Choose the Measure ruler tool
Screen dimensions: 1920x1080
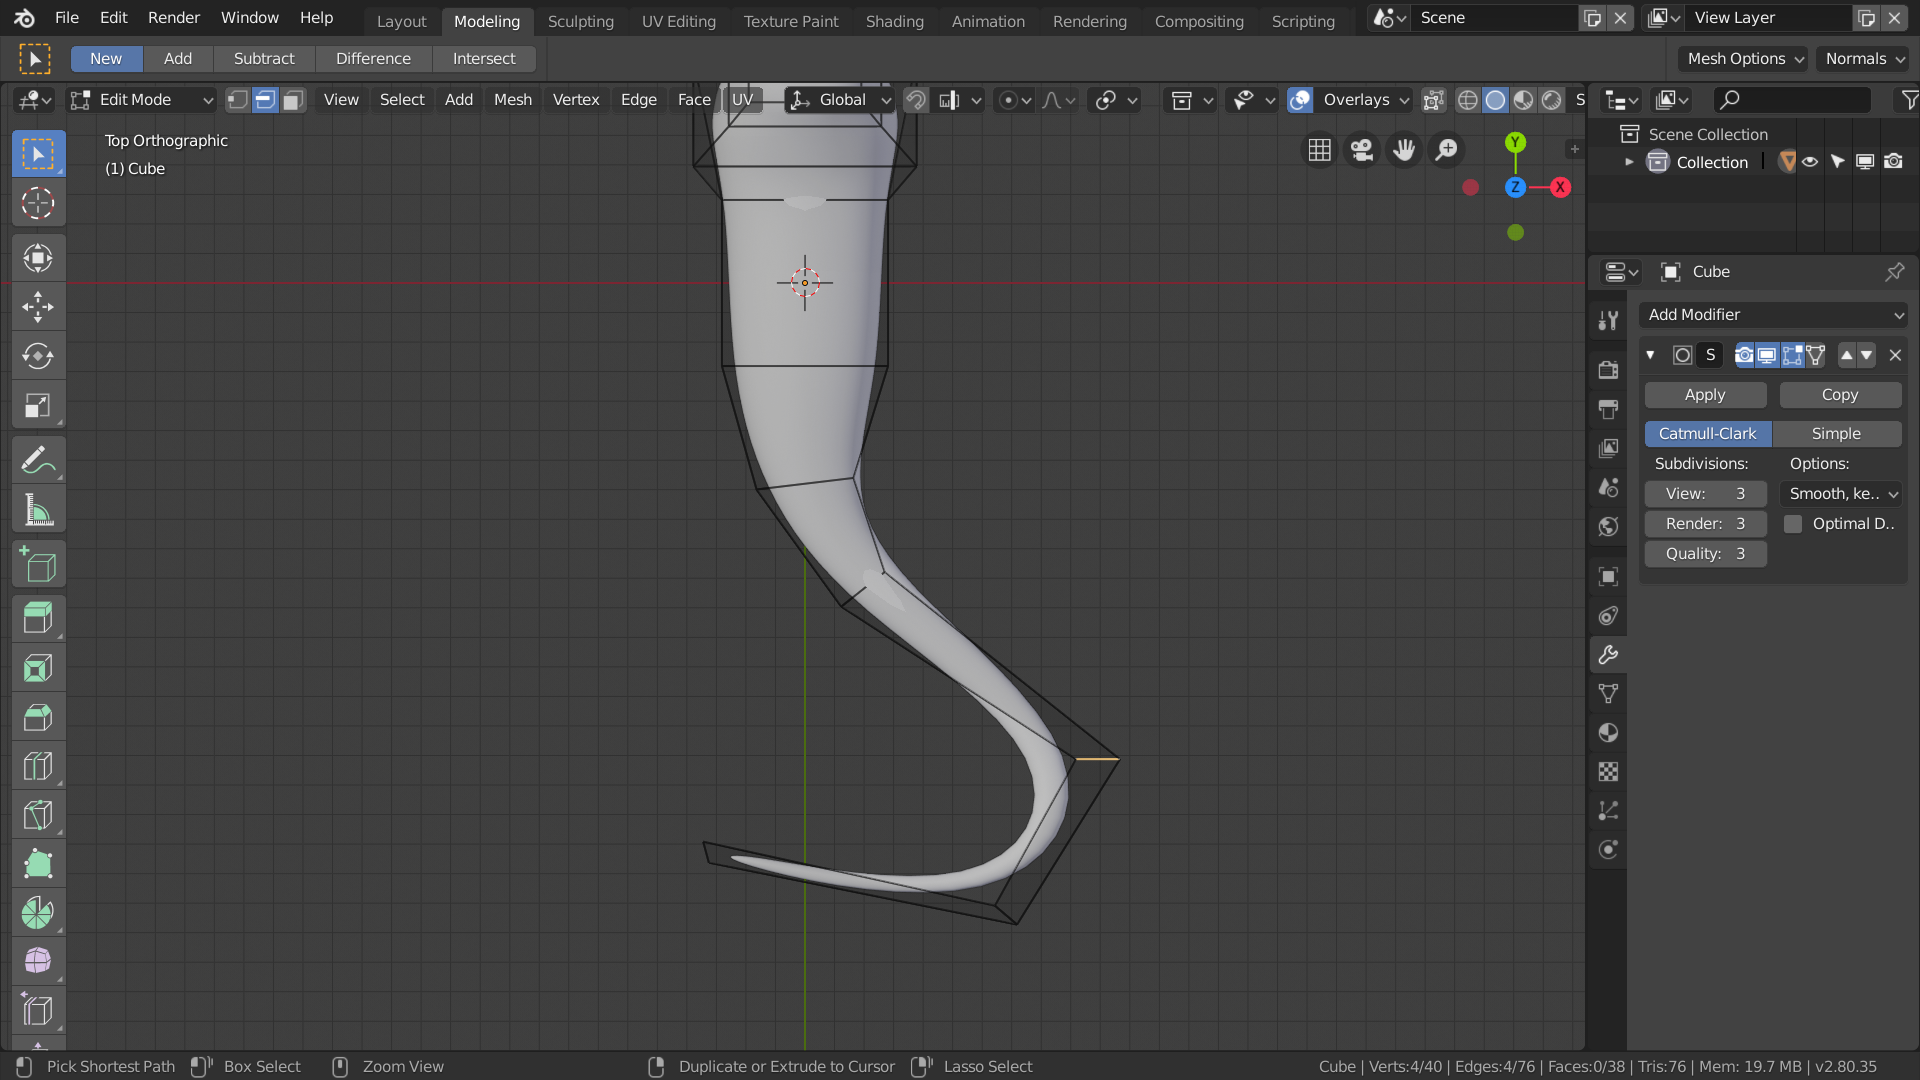pyautogui.click(x=38, y=510)
